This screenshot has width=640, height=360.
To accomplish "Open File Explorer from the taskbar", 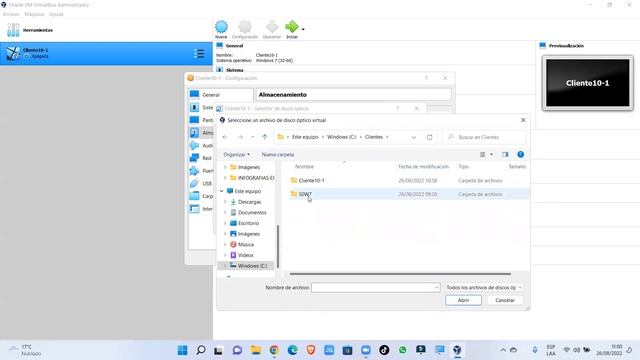I will click(256, 350).
